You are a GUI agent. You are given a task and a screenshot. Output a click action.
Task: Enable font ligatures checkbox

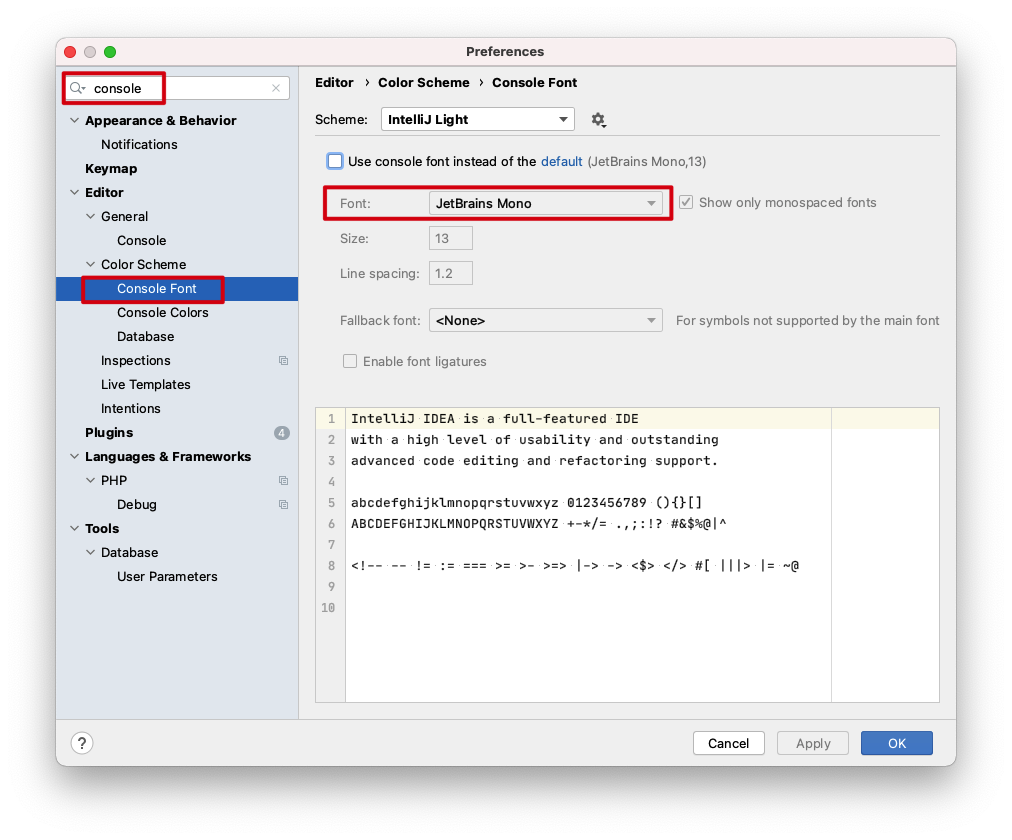(350, 361)
